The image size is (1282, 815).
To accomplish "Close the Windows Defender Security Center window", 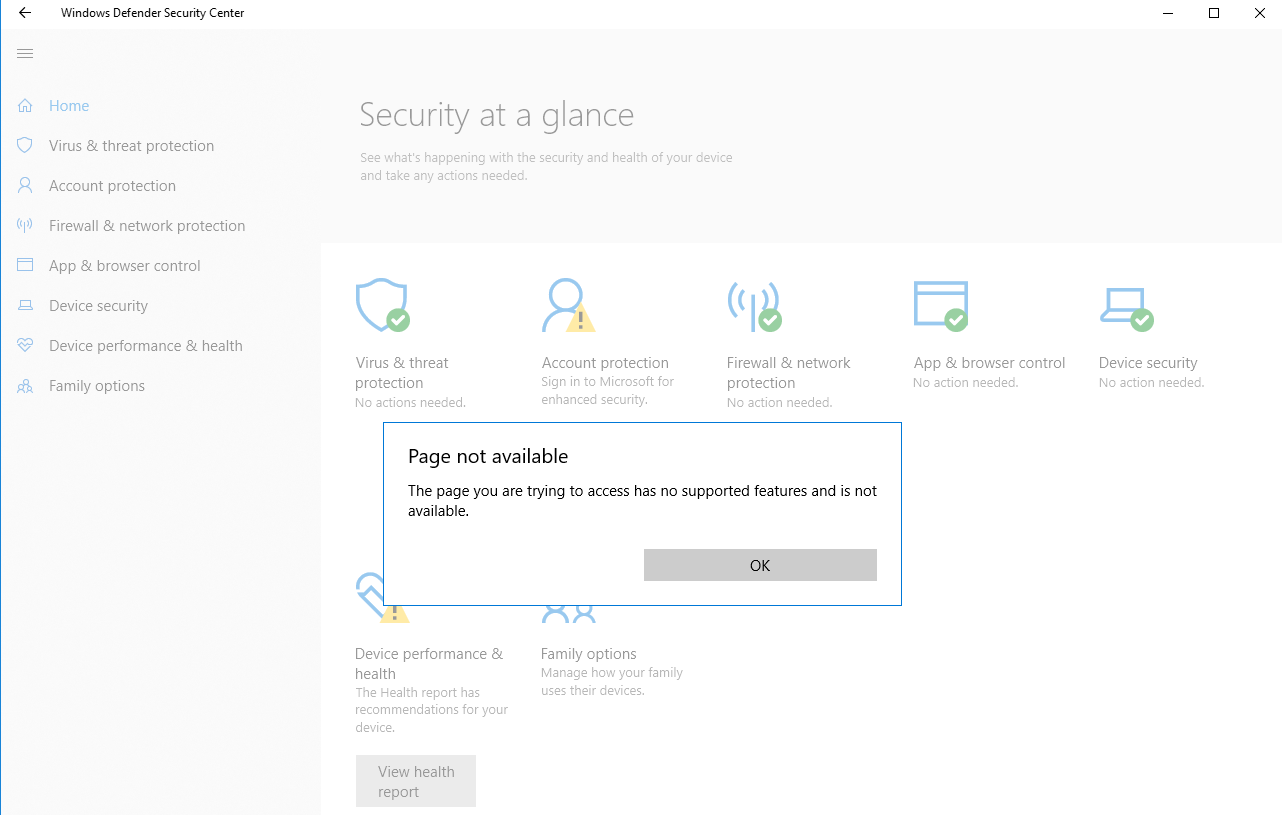I will tap(1260, 13).
